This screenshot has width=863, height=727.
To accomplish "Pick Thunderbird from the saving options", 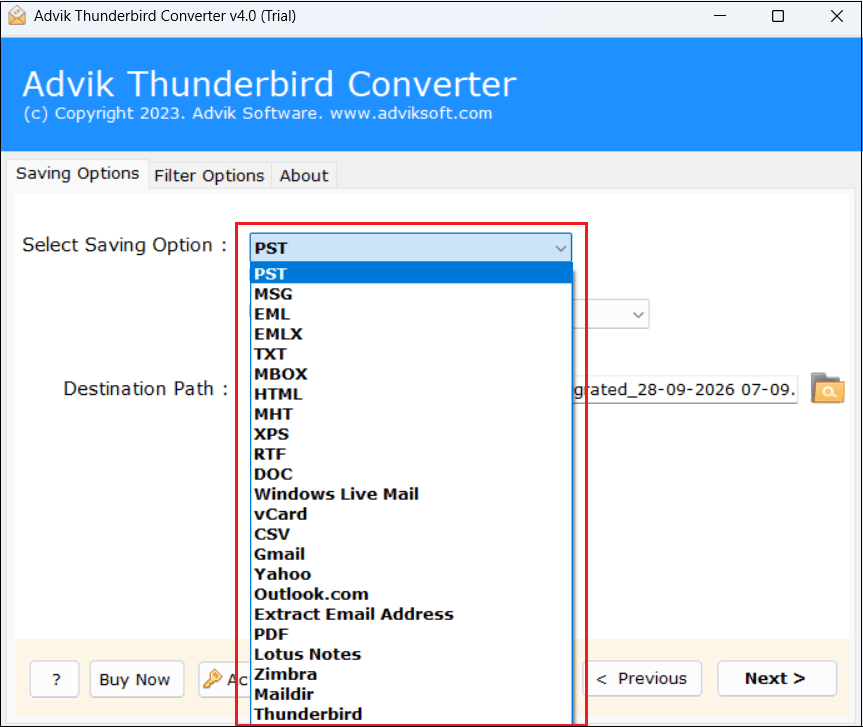I will click(x=412, y=714).
